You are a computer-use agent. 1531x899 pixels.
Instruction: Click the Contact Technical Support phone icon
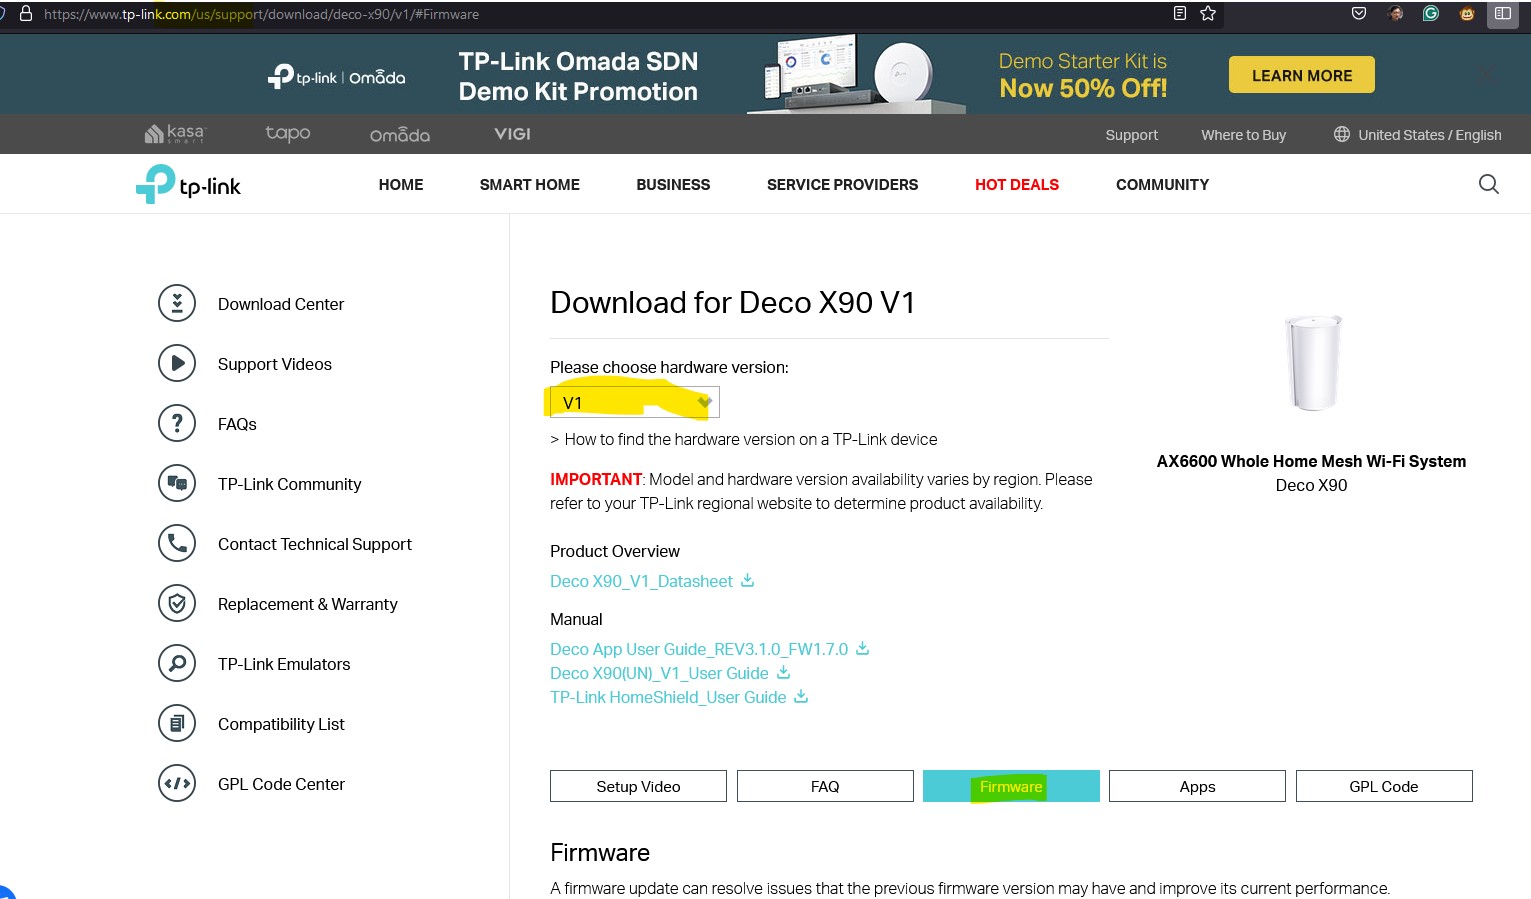click(177, 544)
